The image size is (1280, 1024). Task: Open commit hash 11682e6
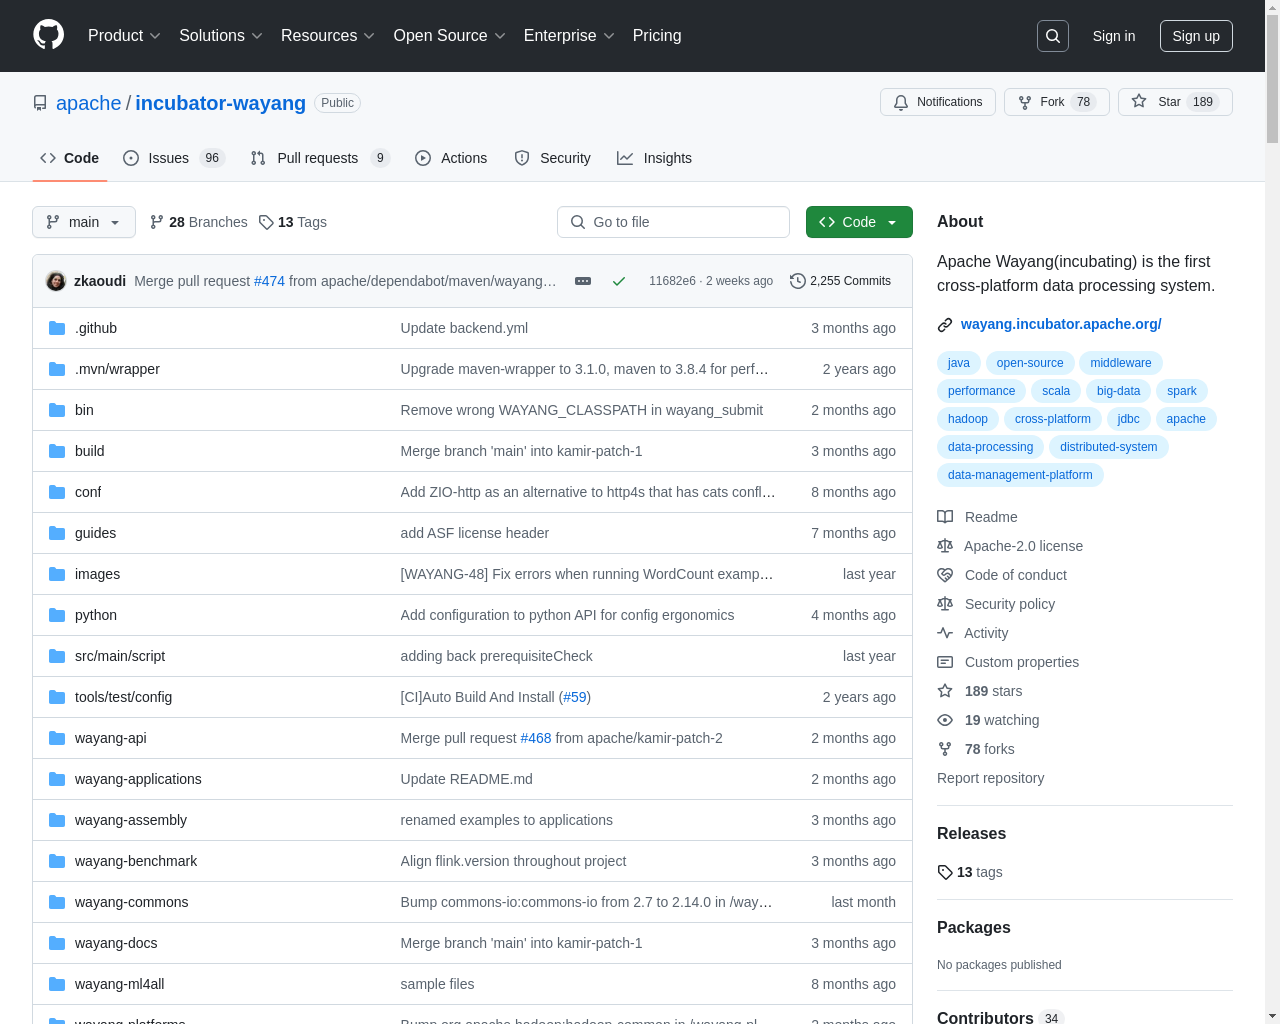point(672,281)
